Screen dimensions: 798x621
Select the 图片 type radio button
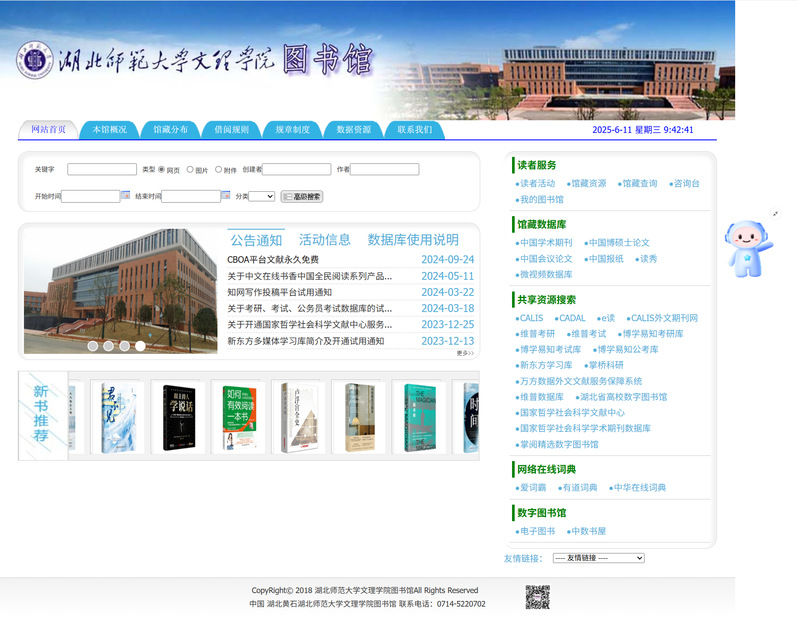click(190, 170)
